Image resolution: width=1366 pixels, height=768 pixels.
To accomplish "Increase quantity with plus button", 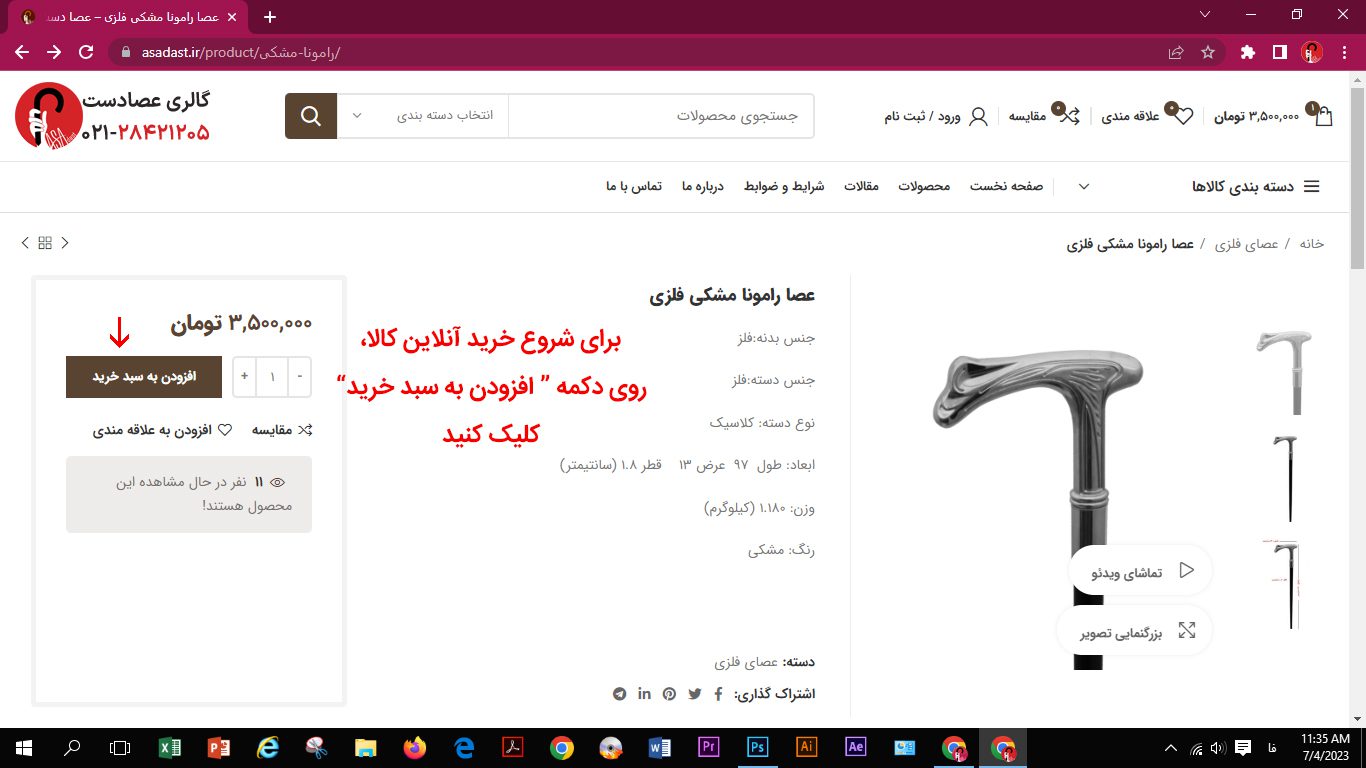I will [x=244, y=377].
